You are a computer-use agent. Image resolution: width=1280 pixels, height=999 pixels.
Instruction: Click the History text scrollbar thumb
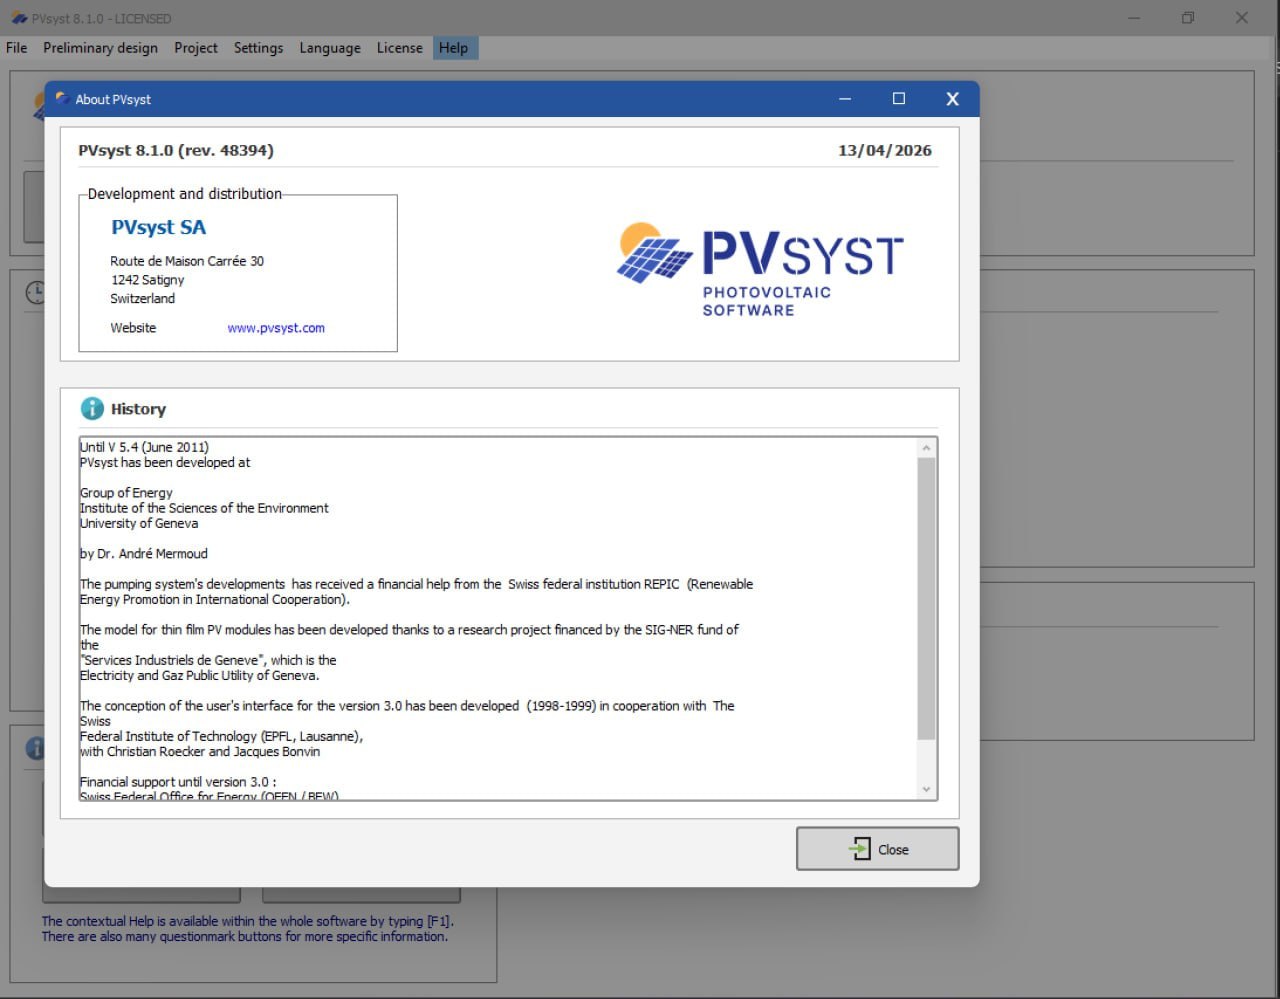(x=926, y=599)
